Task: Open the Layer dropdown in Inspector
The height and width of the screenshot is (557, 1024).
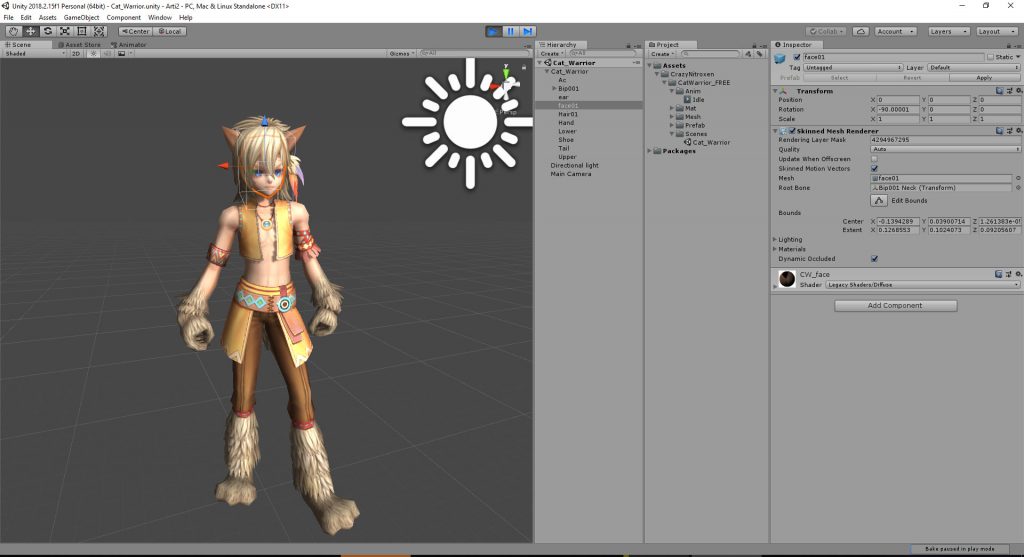Action: tap(973, 67)
